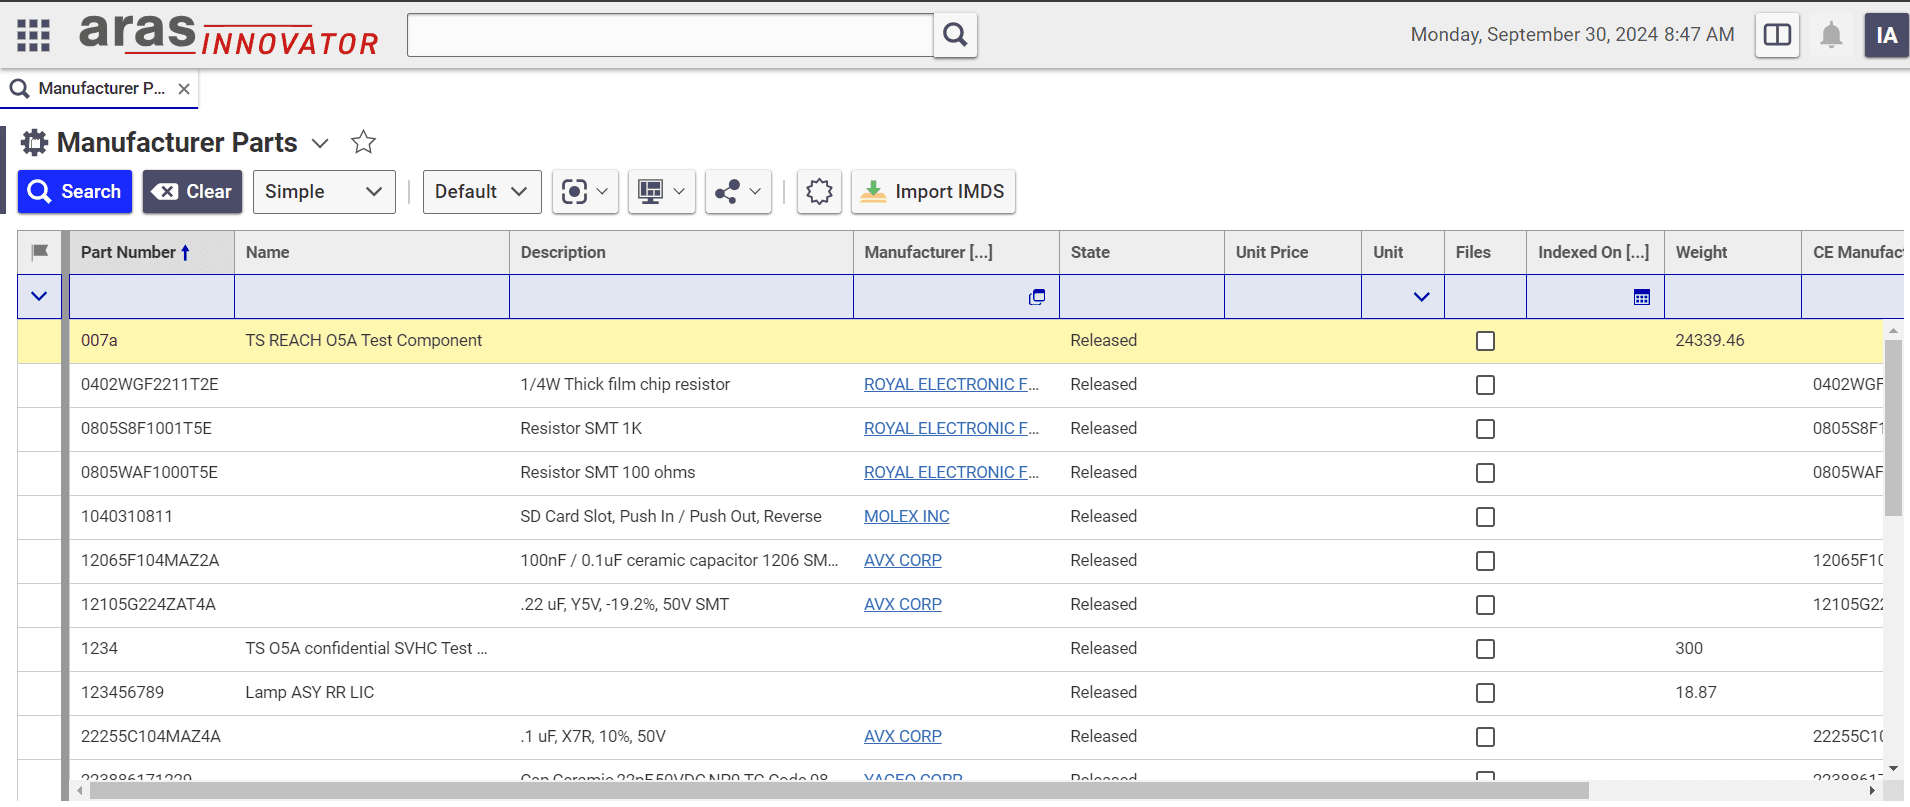Expand the search row chevron
The image size is (1910, 807).
click(39, 296)
